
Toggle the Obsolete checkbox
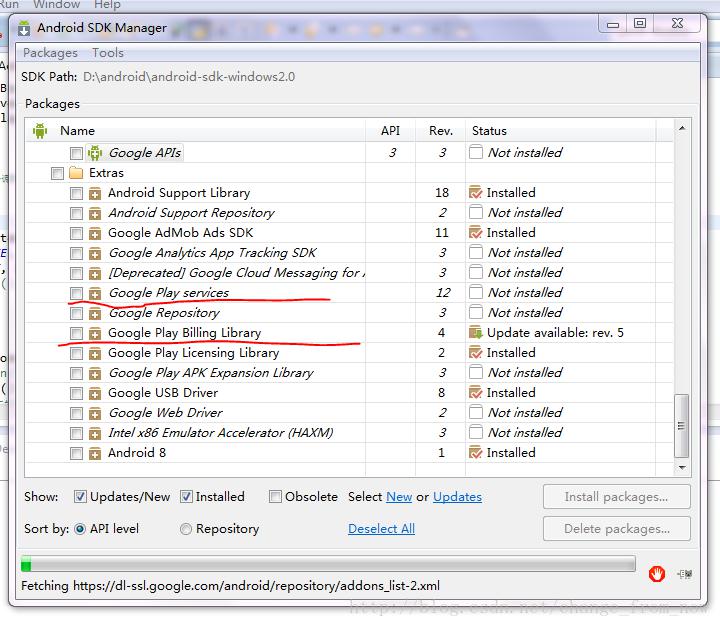tap(275, 497)
